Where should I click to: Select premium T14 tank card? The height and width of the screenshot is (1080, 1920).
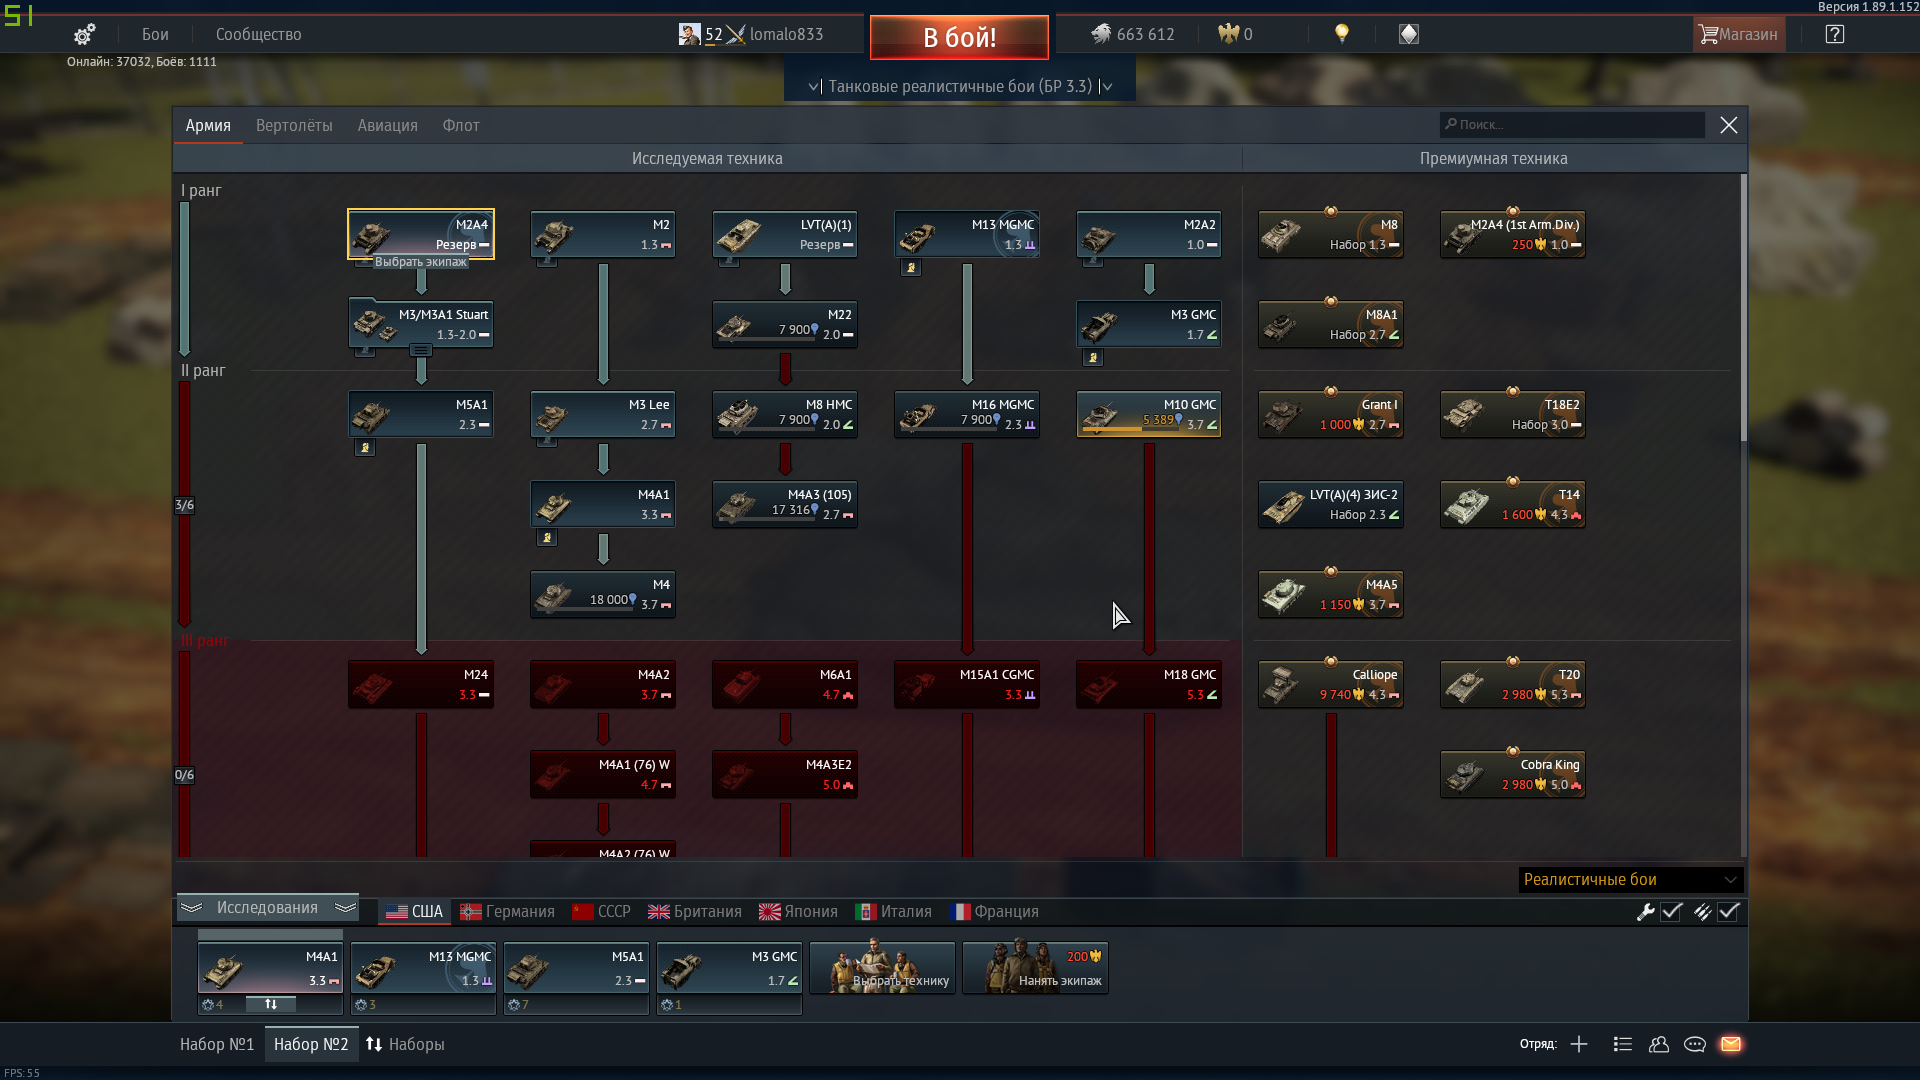click(x=1513, y=504)
